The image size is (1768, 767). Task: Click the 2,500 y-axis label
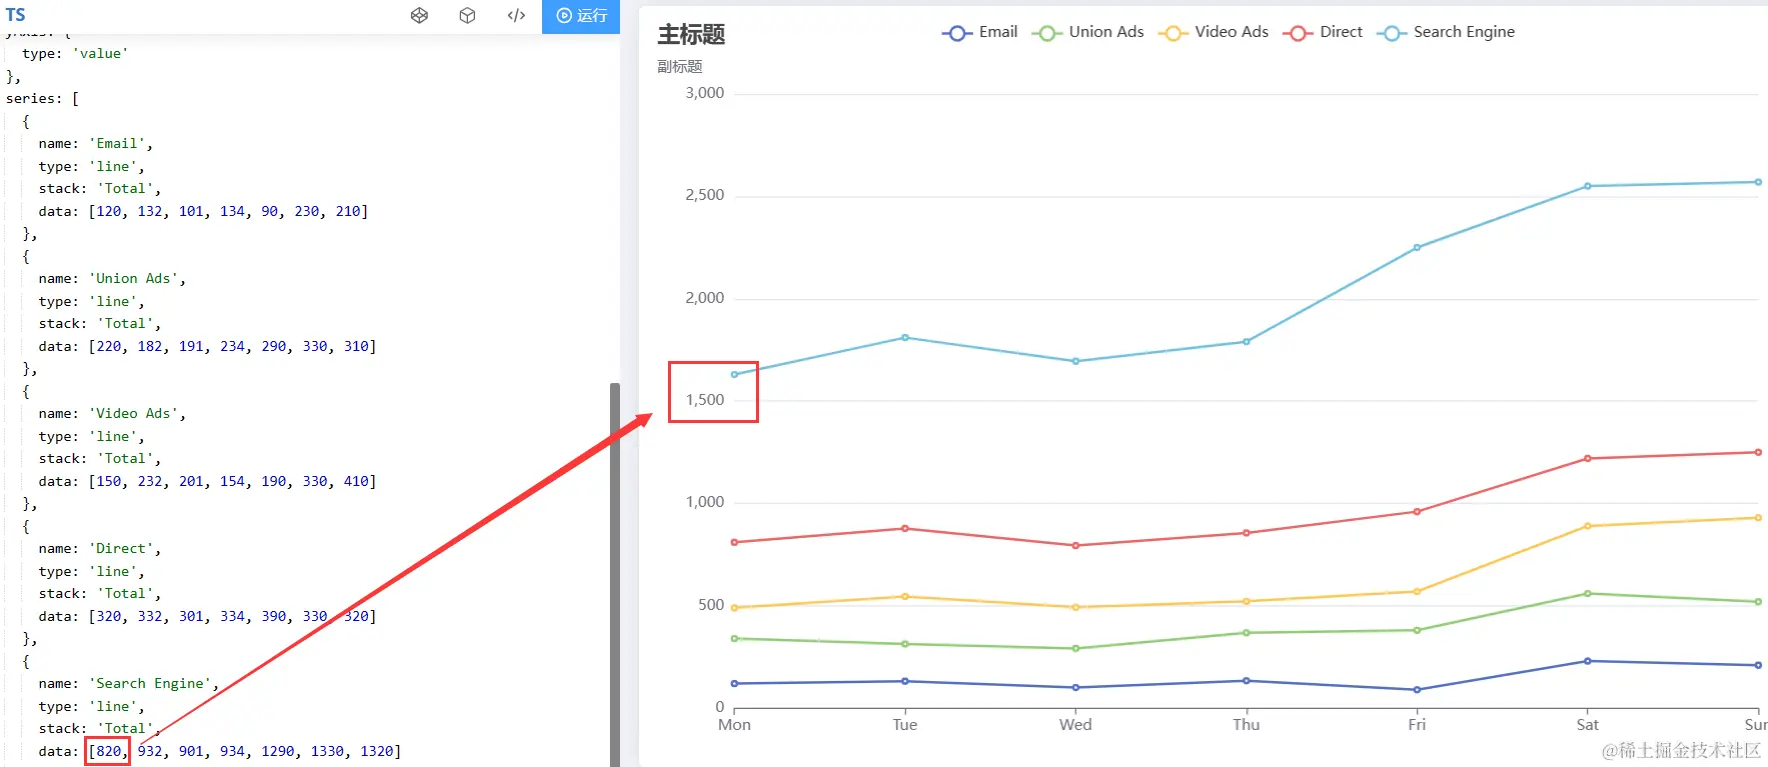pos(705,195)
